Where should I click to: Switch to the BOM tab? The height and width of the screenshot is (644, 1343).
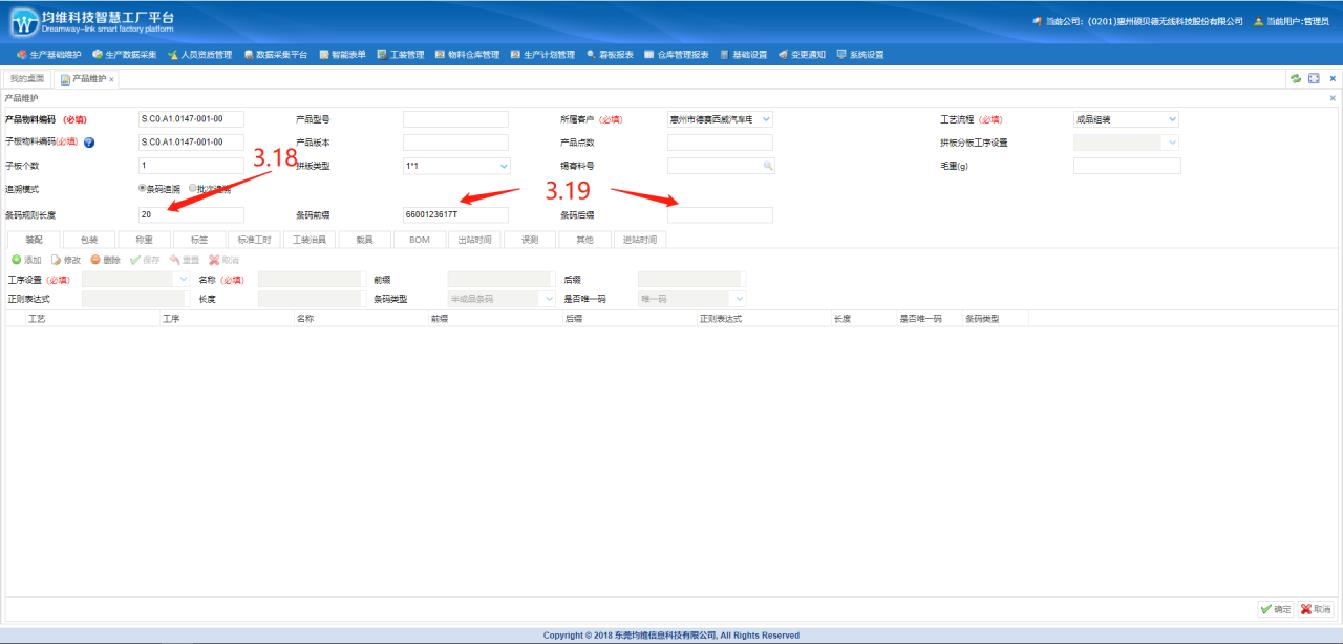pos(419,239)
